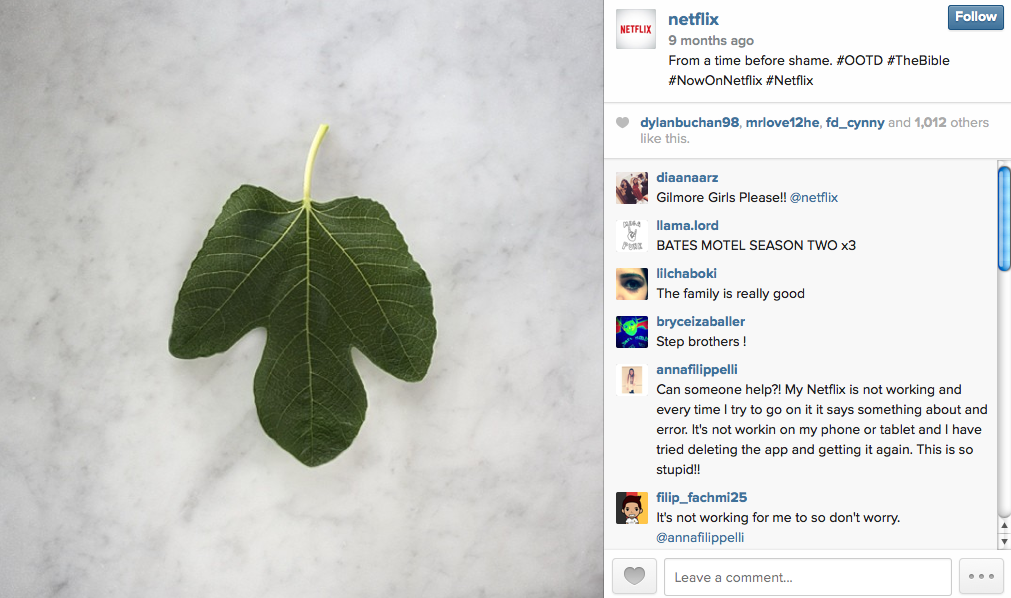Click the scrollbar up arrow in comments
The height and width of the screenshot is (598, 1011).
coord(1004,525)
